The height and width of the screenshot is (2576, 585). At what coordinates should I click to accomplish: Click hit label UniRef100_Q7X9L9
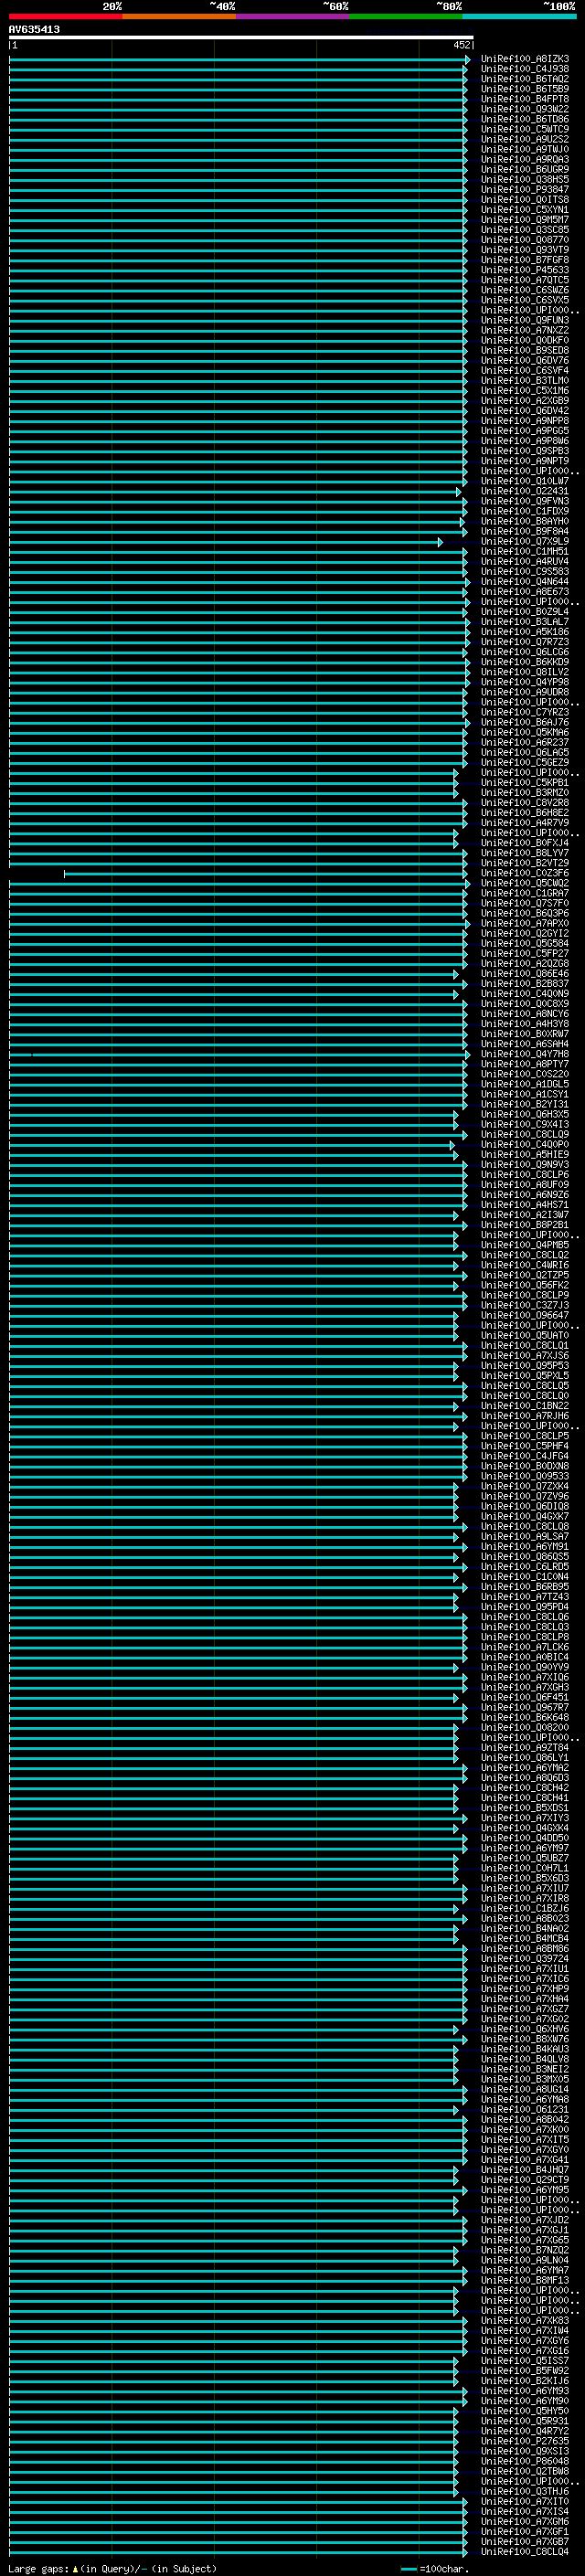[524, 541]
